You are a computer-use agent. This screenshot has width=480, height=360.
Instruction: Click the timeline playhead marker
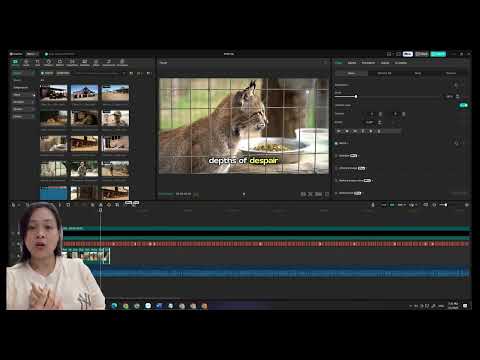(100, 210)
